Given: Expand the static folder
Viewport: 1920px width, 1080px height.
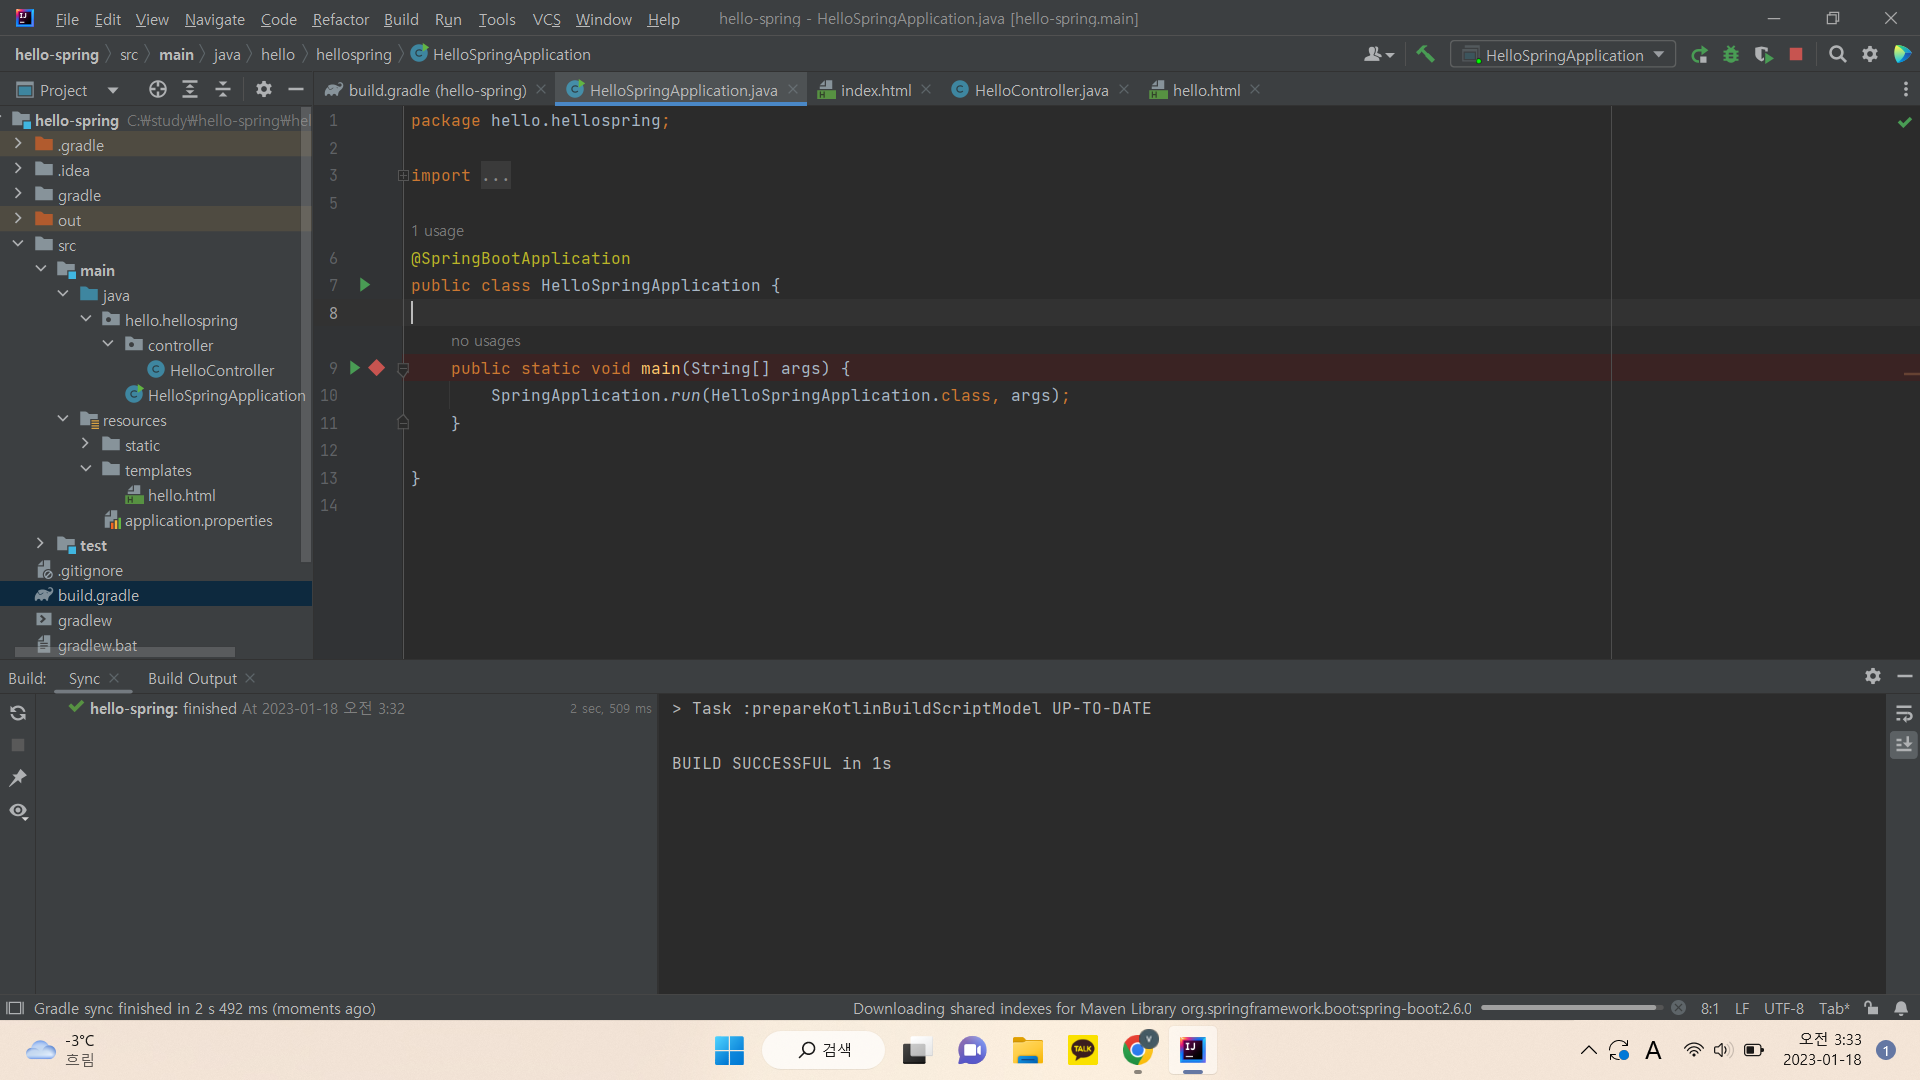Looking at the screenshot, I should (x=86, y=445).
